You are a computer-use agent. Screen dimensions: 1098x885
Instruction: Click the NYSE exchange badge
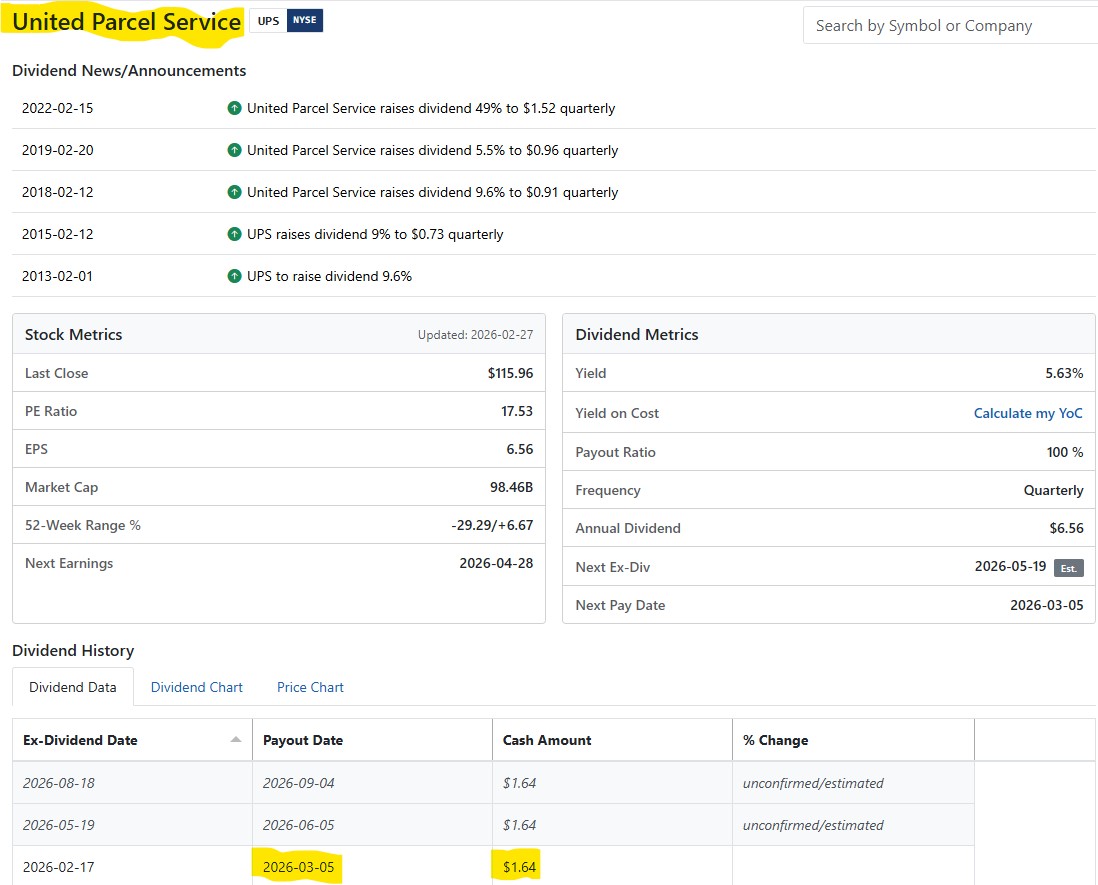click(305, 21)
